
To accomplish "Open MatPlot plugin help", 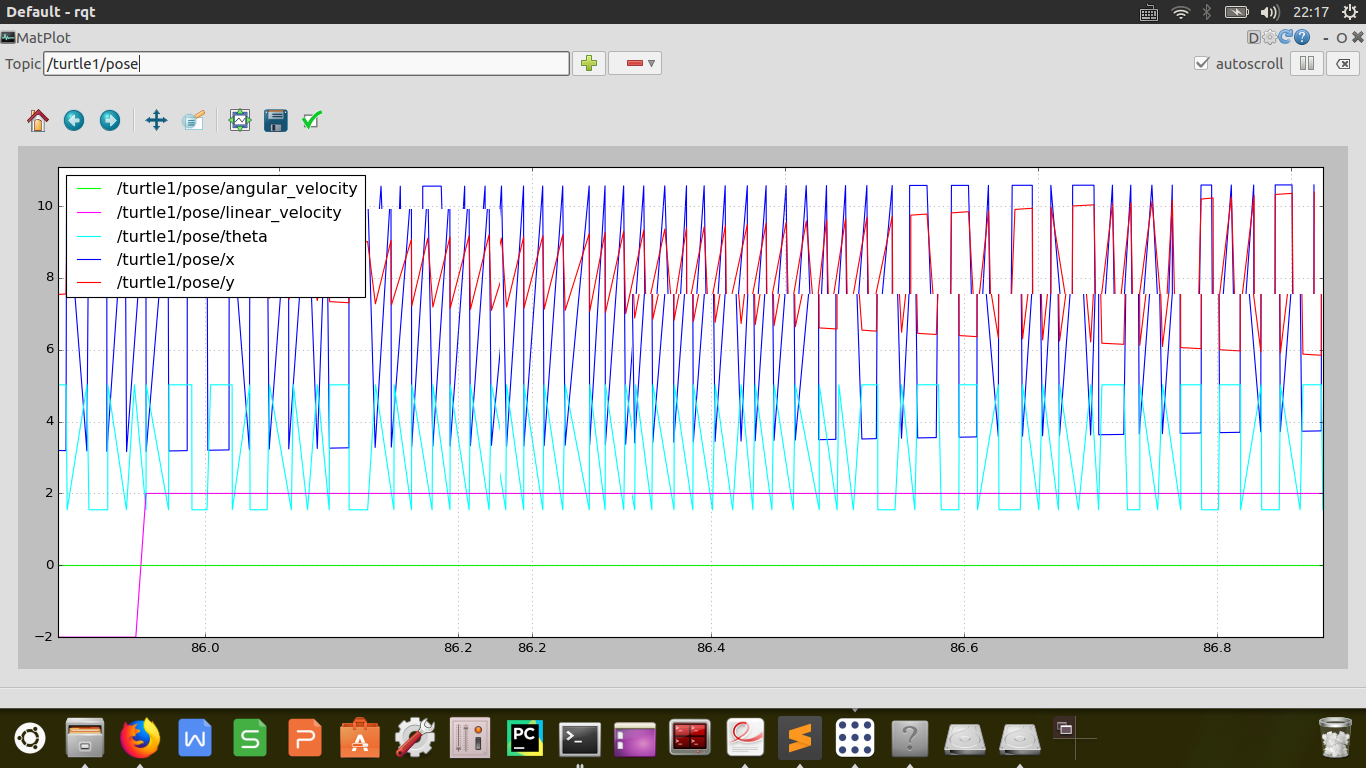I will (x=1302, y=38).
